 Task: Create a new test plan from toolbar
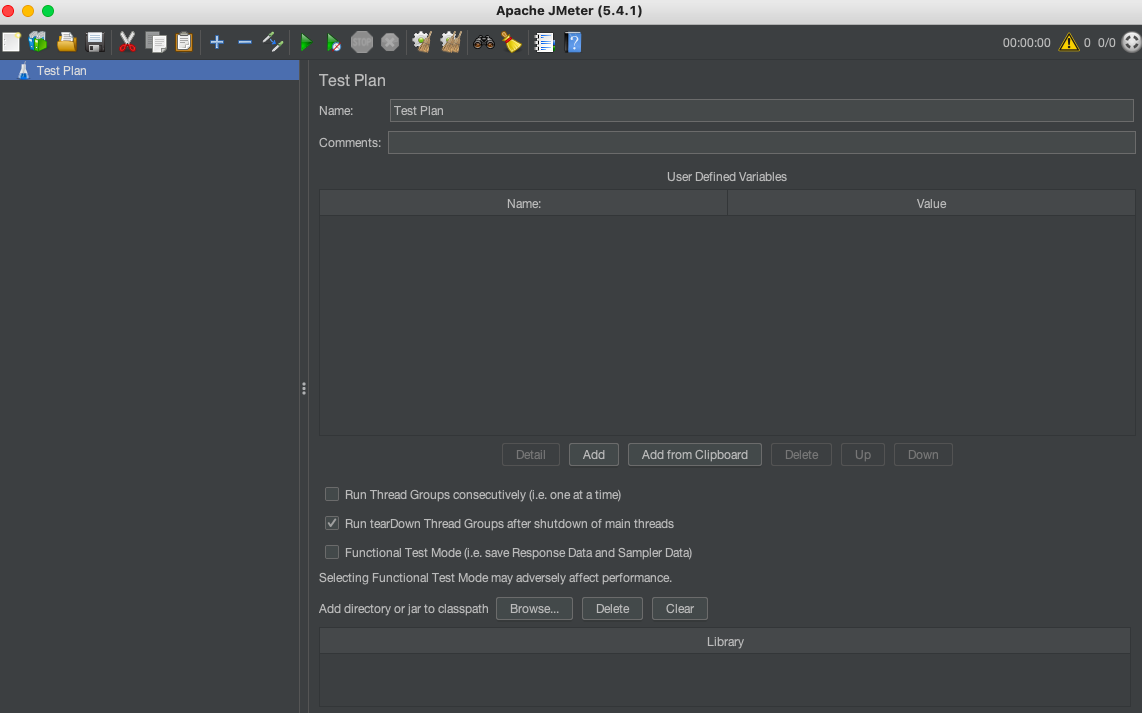(12, 42)
